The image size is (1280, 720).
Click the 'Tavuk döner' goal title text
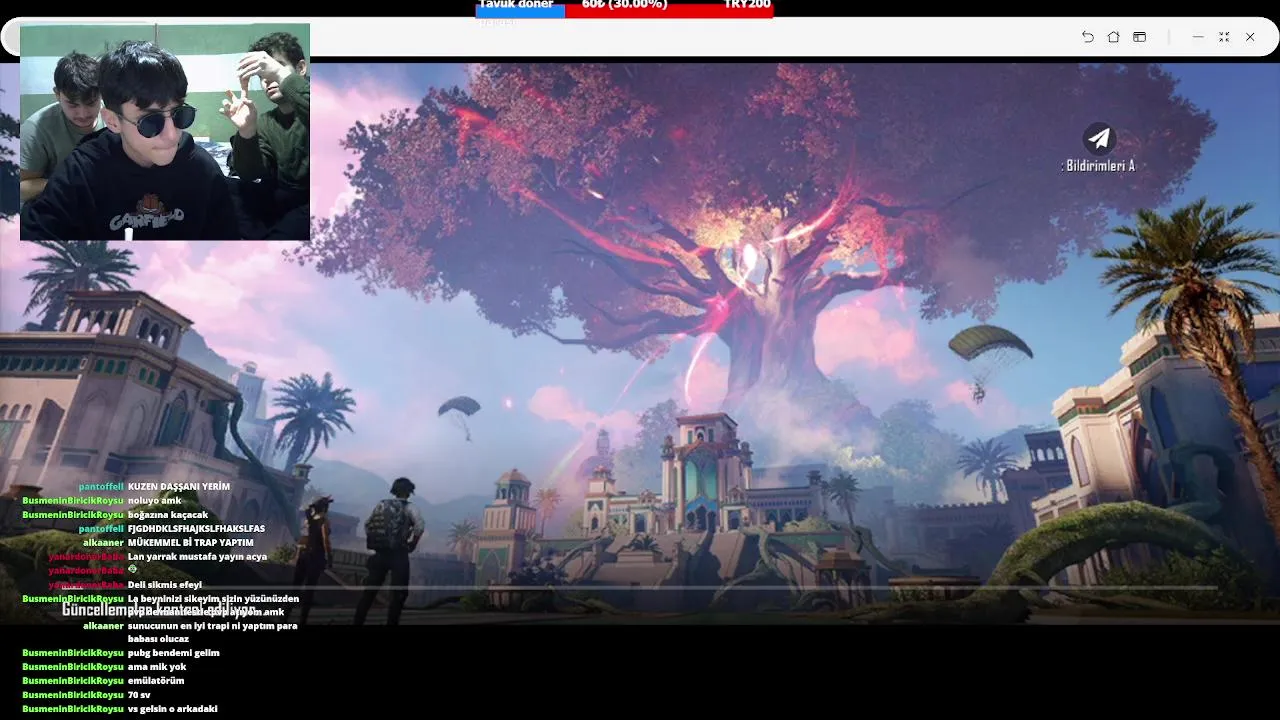click(516, 5)
